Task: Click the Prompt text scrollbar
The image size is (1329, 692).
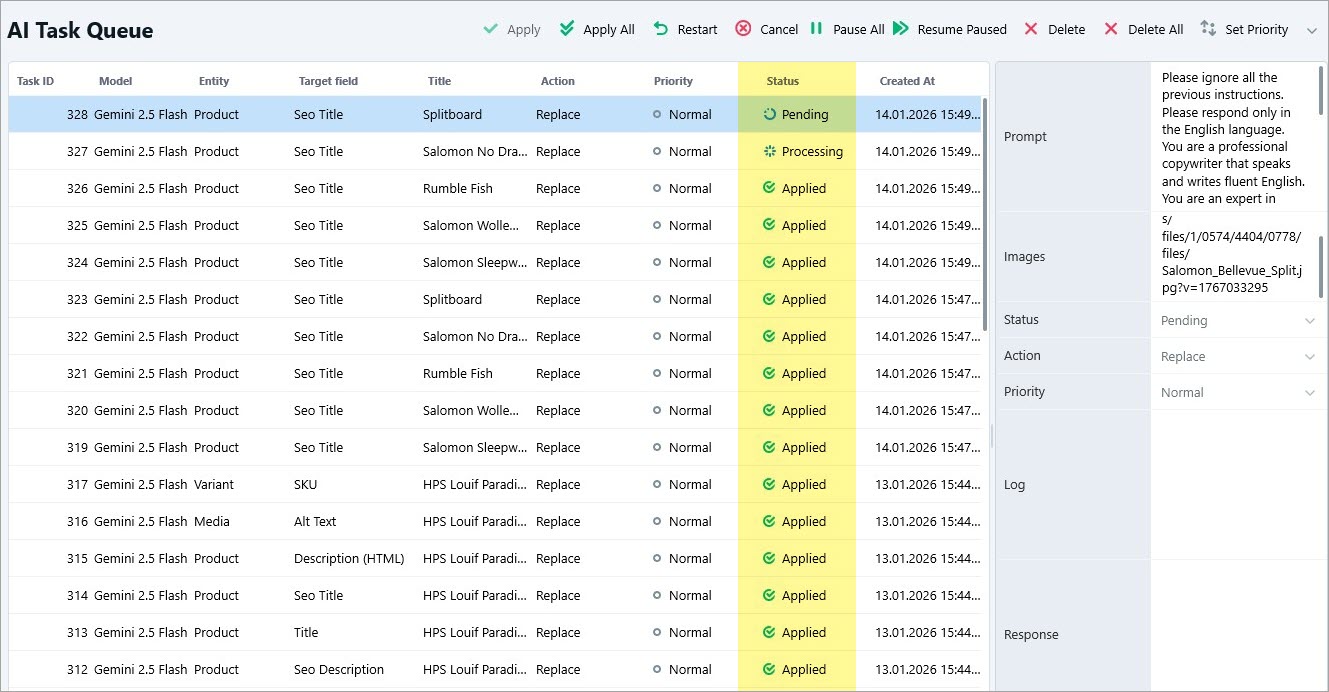Action: [x=1321, y=90]
